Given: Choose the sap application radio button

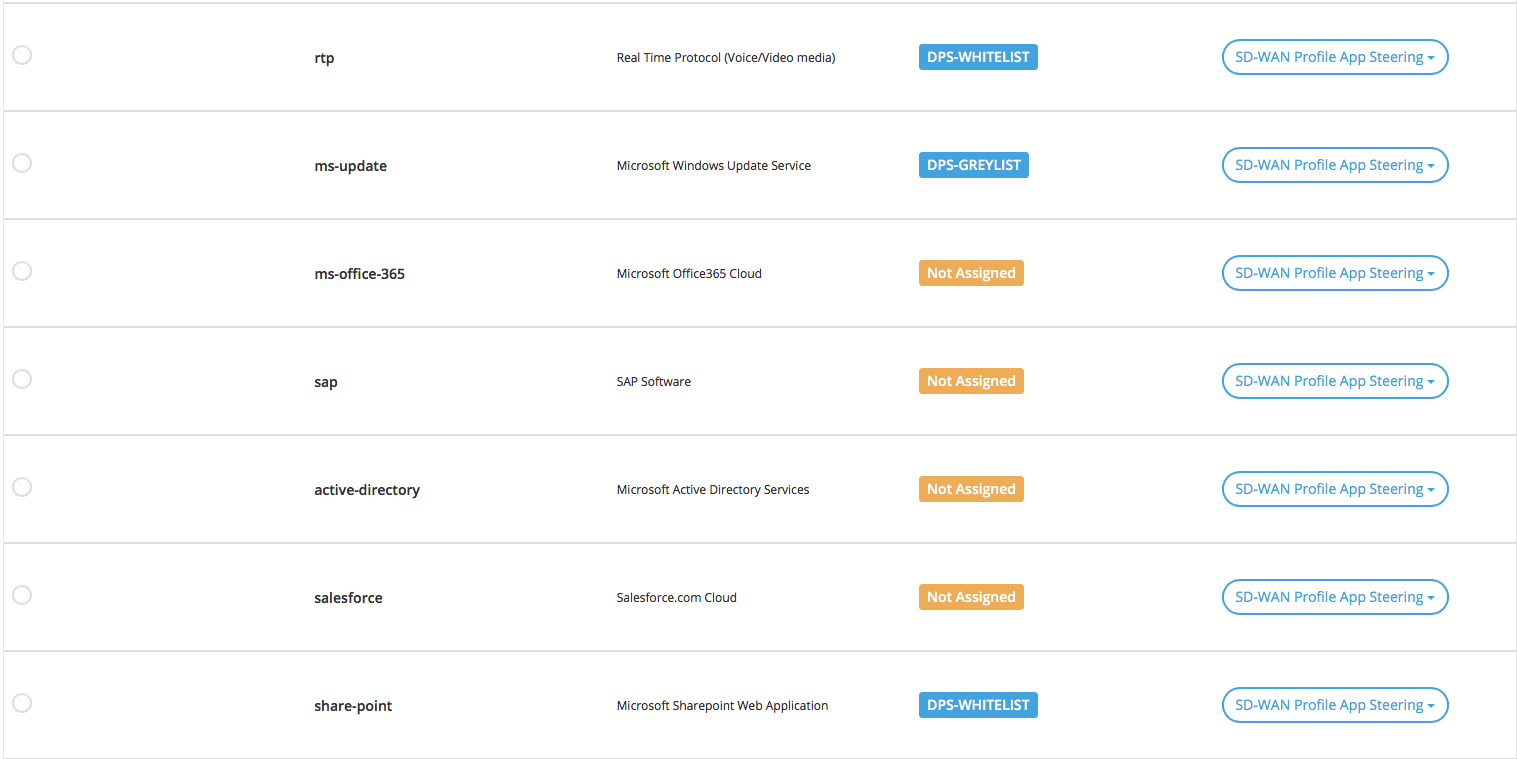Looking at the screenshot, I should (22, 379).
